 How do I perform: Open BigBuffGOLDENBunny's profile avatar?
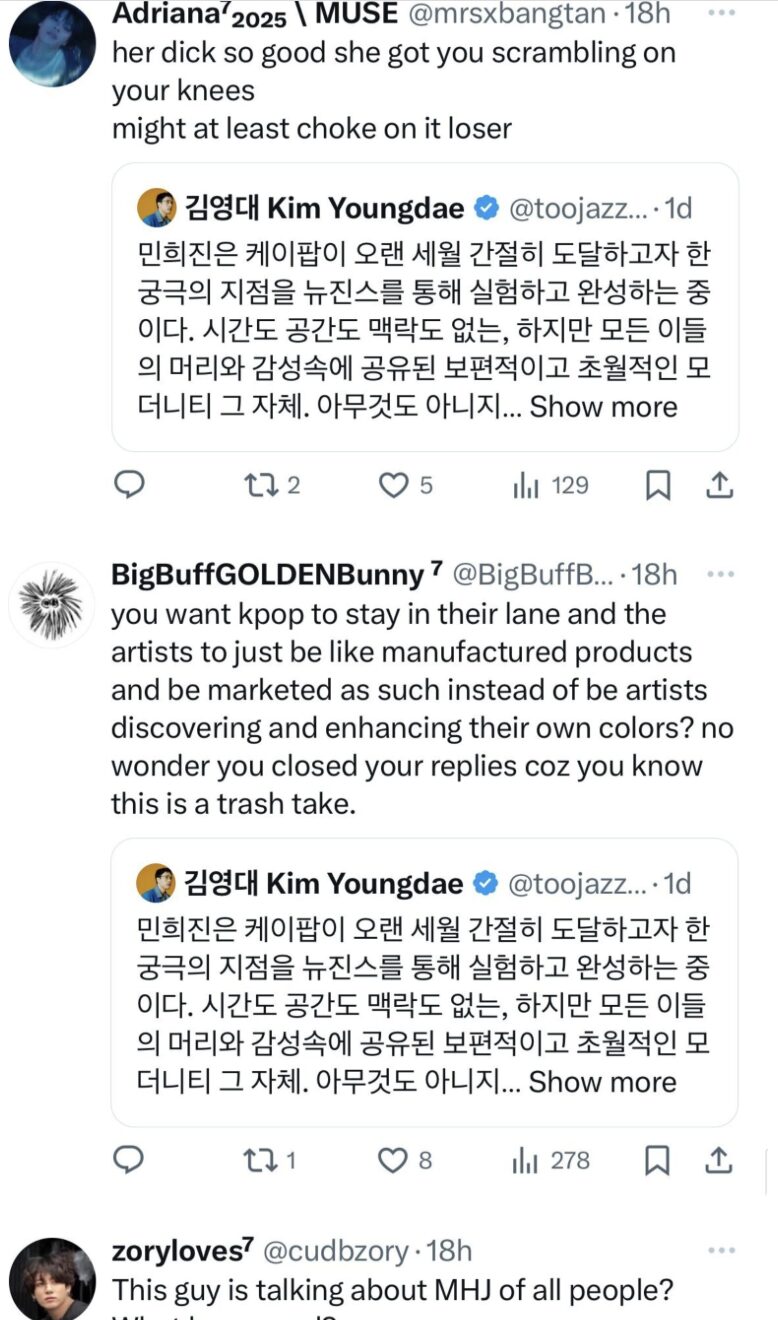point(52,605)
